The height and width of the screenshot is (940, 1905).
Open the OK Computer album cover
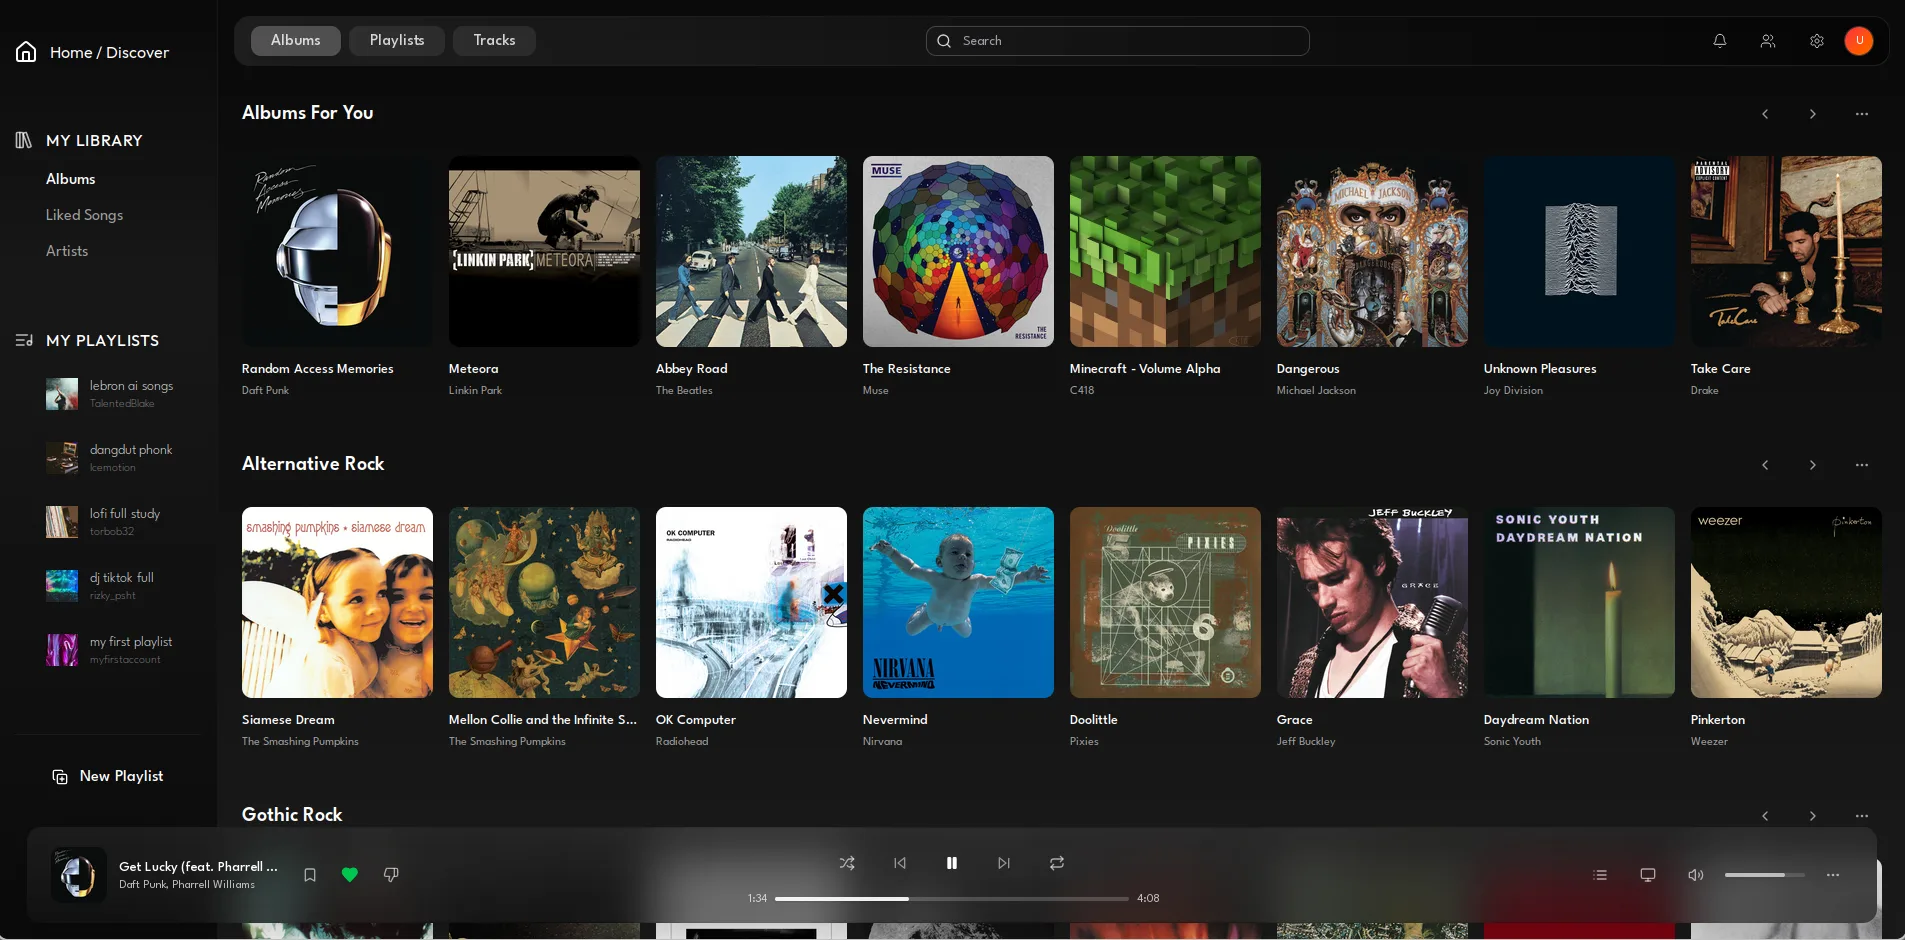tap(751, 602)
